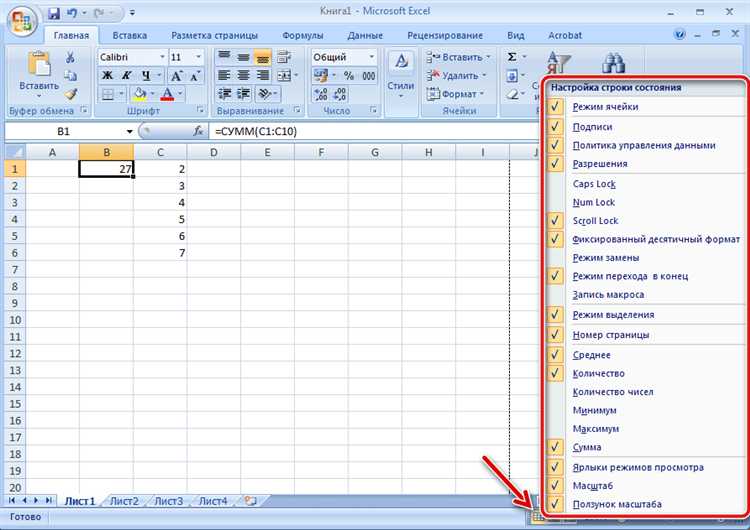Screen dimensions: 750x530
Task: Click the cell borders icon
Action: click(108, 94)
